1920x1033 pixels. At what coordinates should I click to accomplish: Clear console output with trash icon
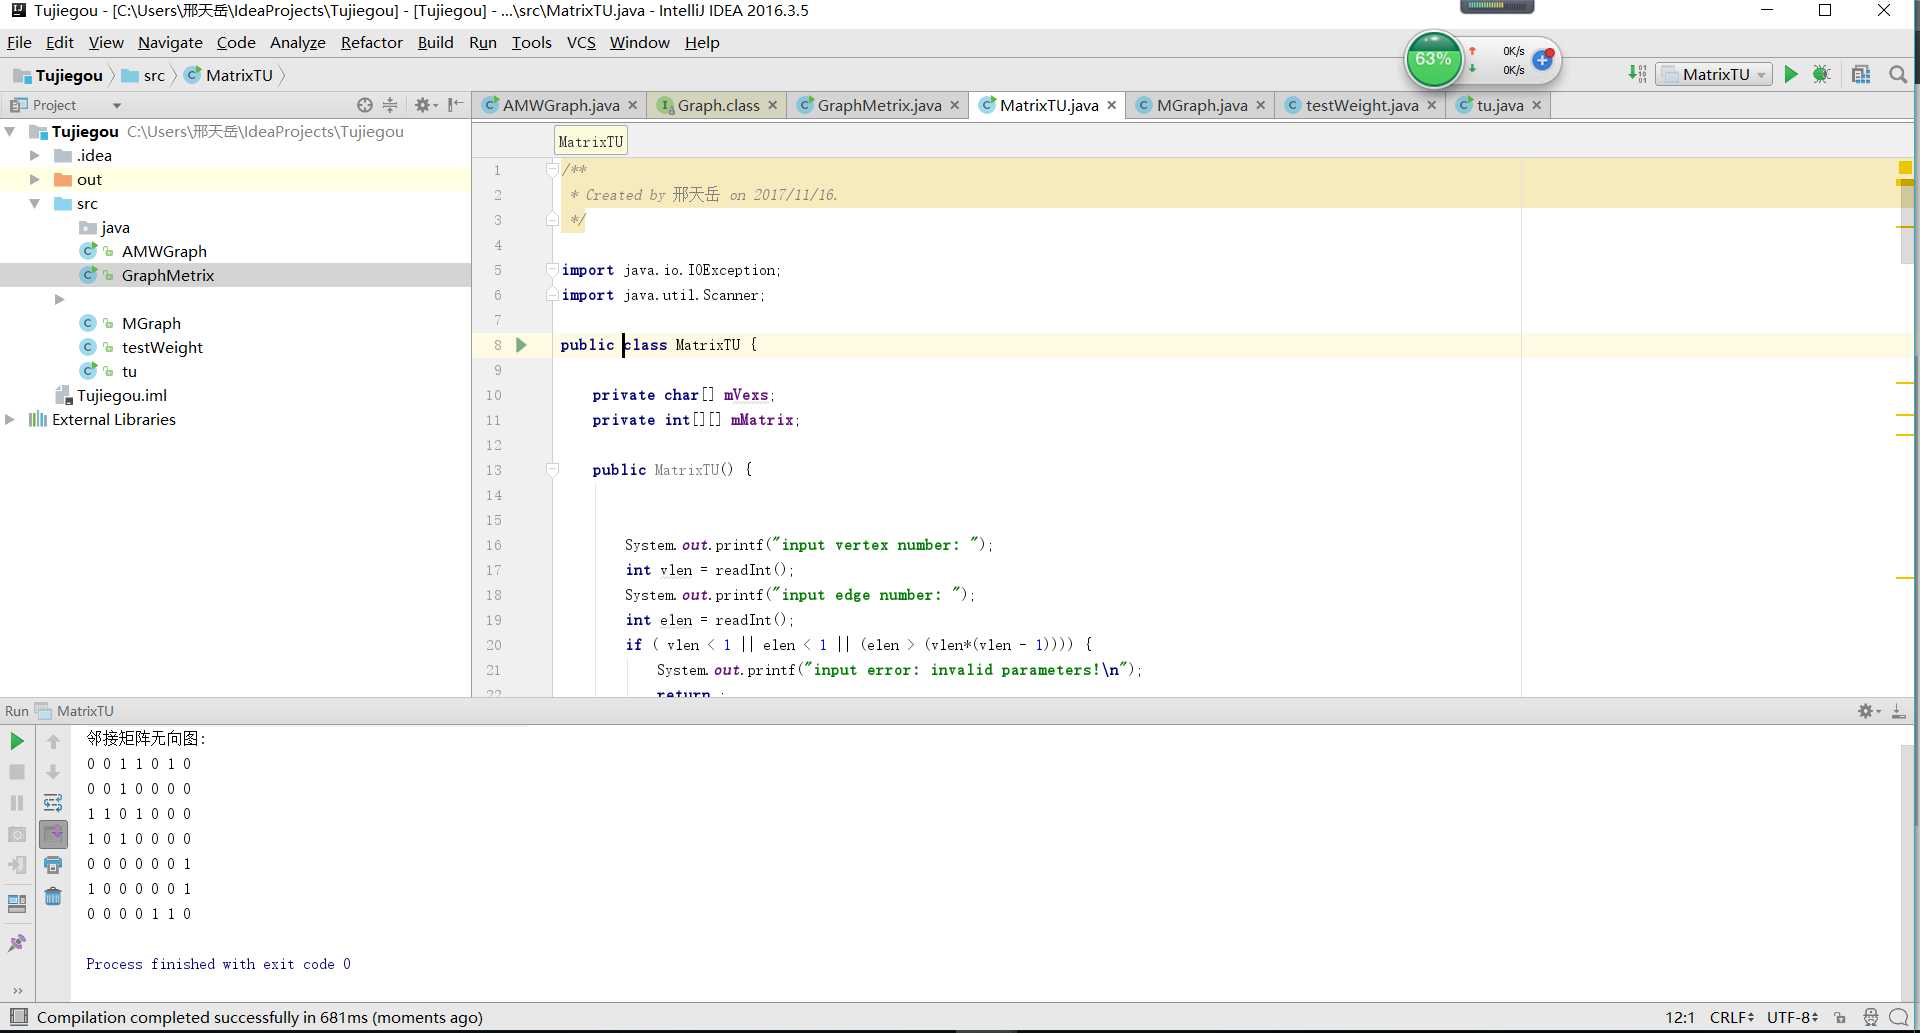coord(53,897)
